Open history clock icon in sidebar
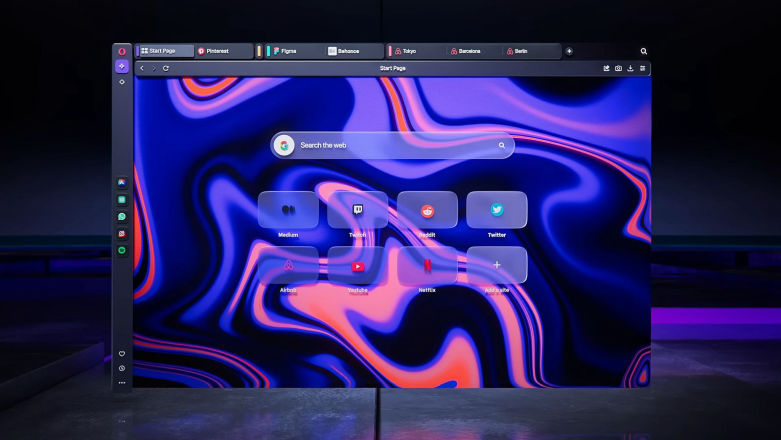 (x=122, y=369)
